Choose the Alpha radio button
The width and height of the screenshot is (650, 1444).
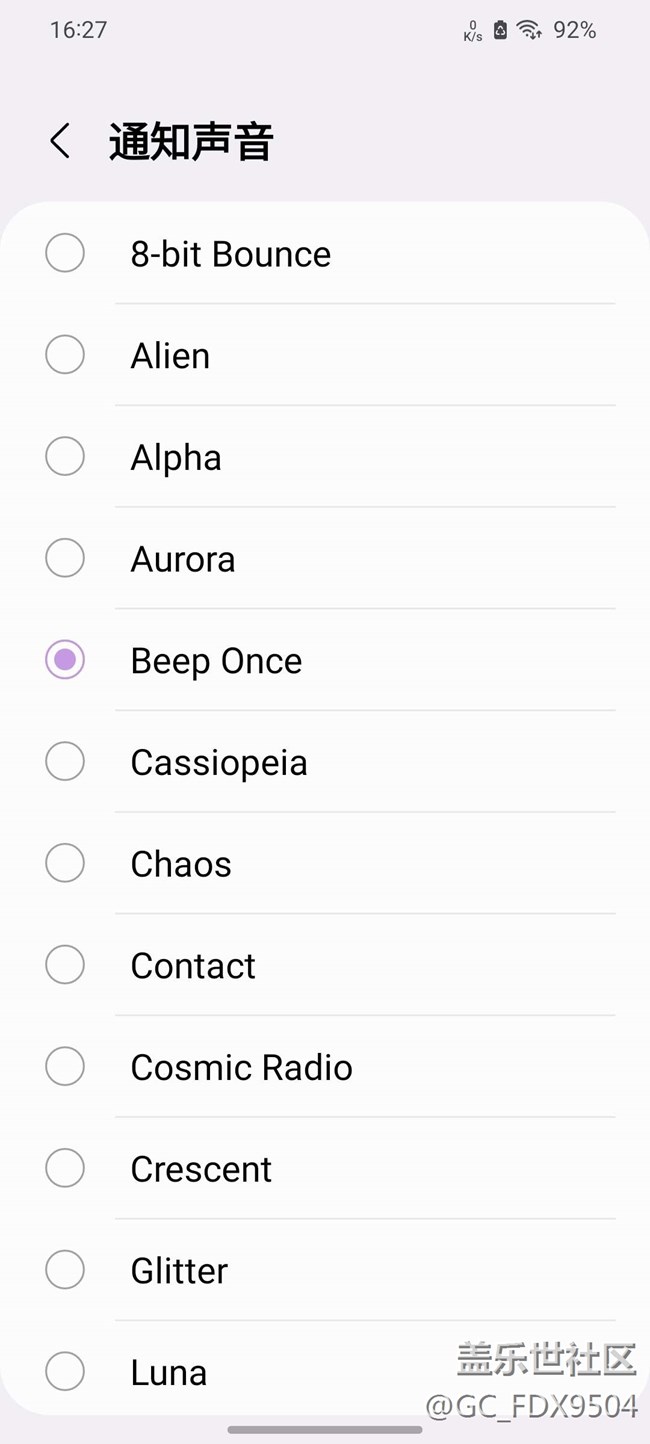tap(65, 457)
